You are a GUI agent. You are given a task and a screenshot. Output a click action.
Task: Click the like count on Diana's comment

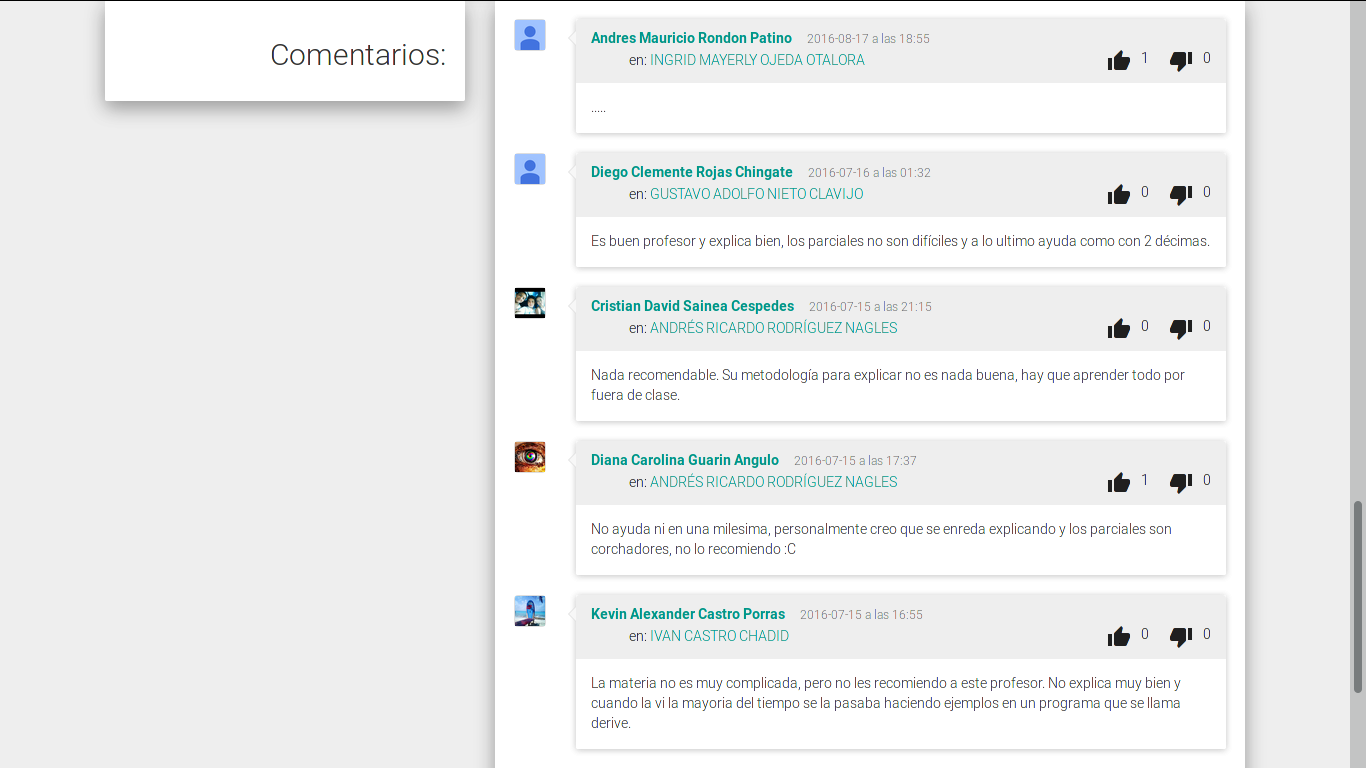(x=1145, y=480)
